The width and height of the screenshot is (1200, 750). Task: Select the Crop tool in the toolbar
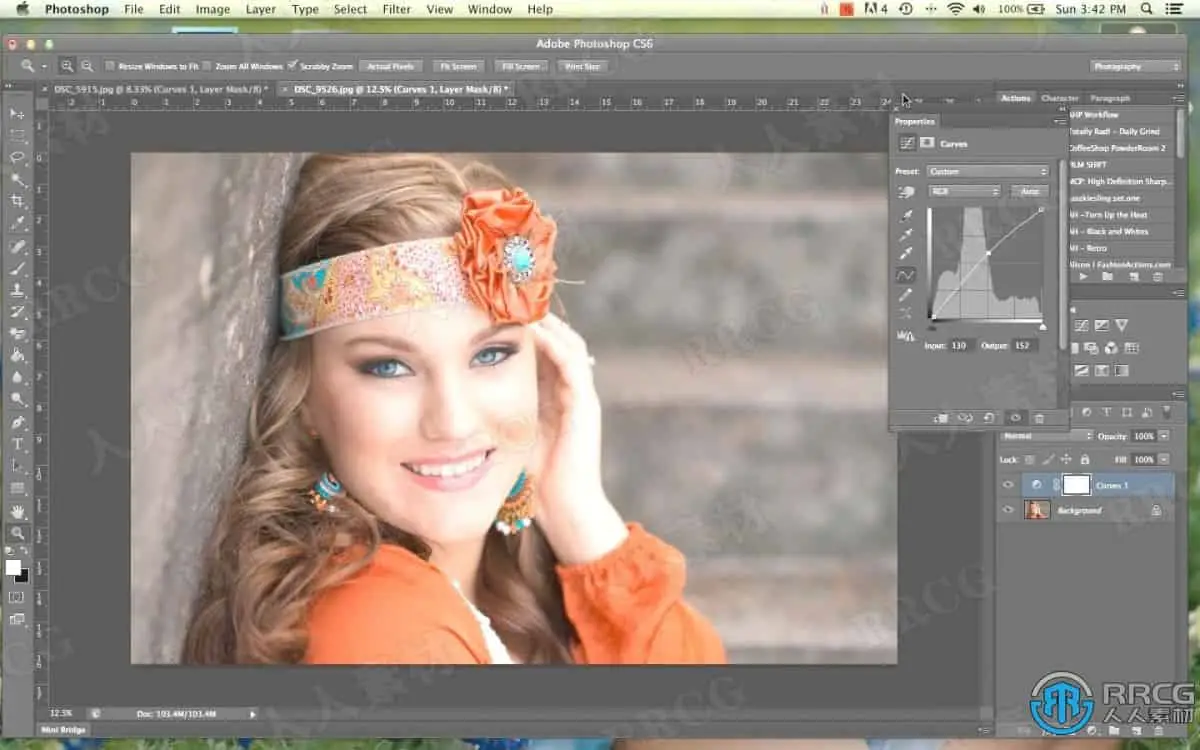[18, 201]
